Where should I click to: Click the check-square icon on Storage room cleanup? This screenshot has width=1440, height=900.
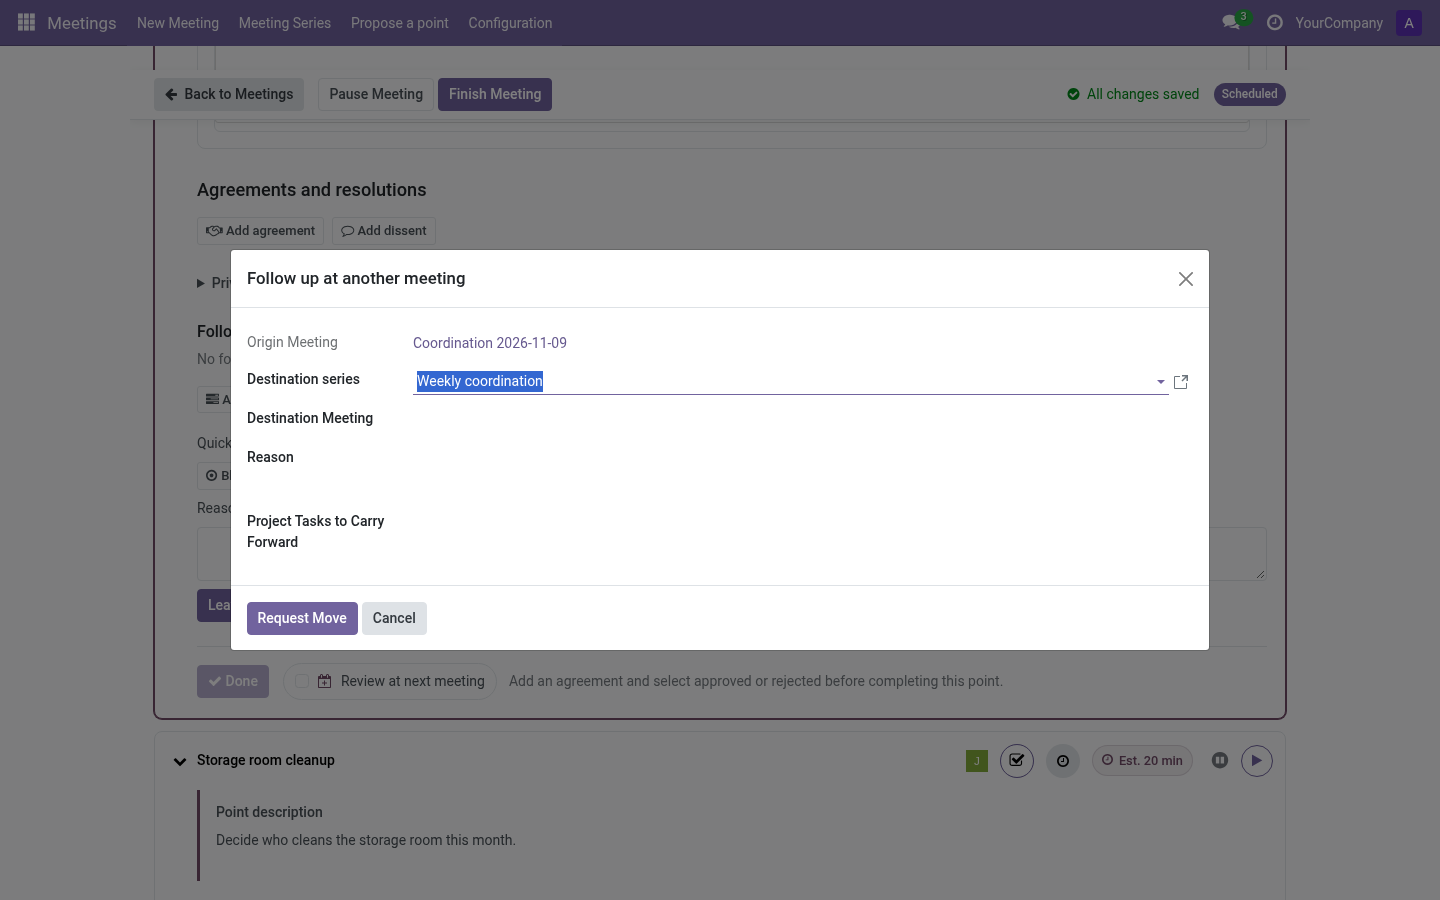[1017, 761]
